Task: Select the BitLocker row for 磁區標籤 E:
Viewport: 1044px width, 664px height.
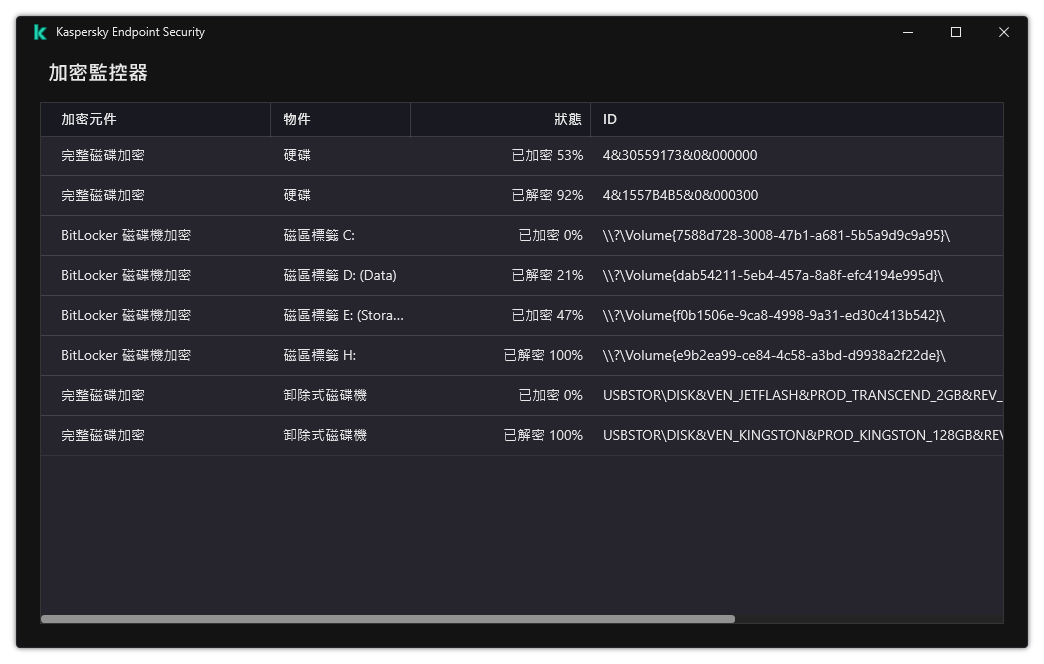Action: pos(300,315)
